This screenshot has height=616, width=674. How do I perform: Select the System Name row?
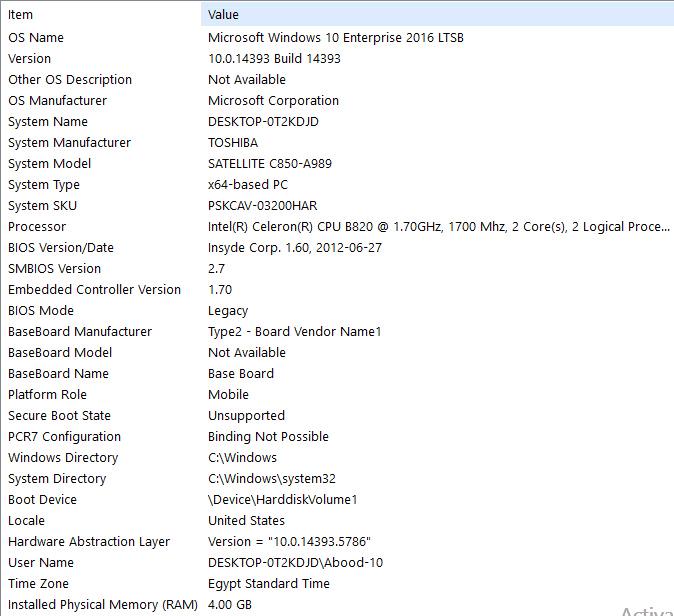48,122
